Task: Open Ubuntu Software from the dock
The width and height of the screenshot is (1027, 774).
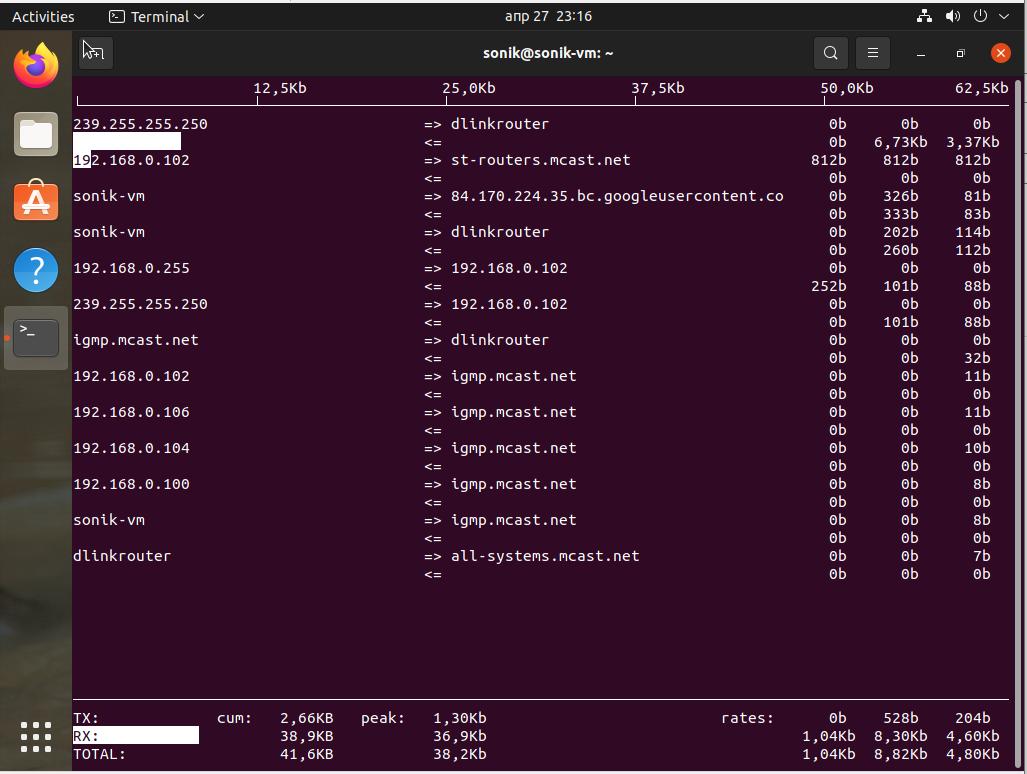Action: tap(36, 201)
